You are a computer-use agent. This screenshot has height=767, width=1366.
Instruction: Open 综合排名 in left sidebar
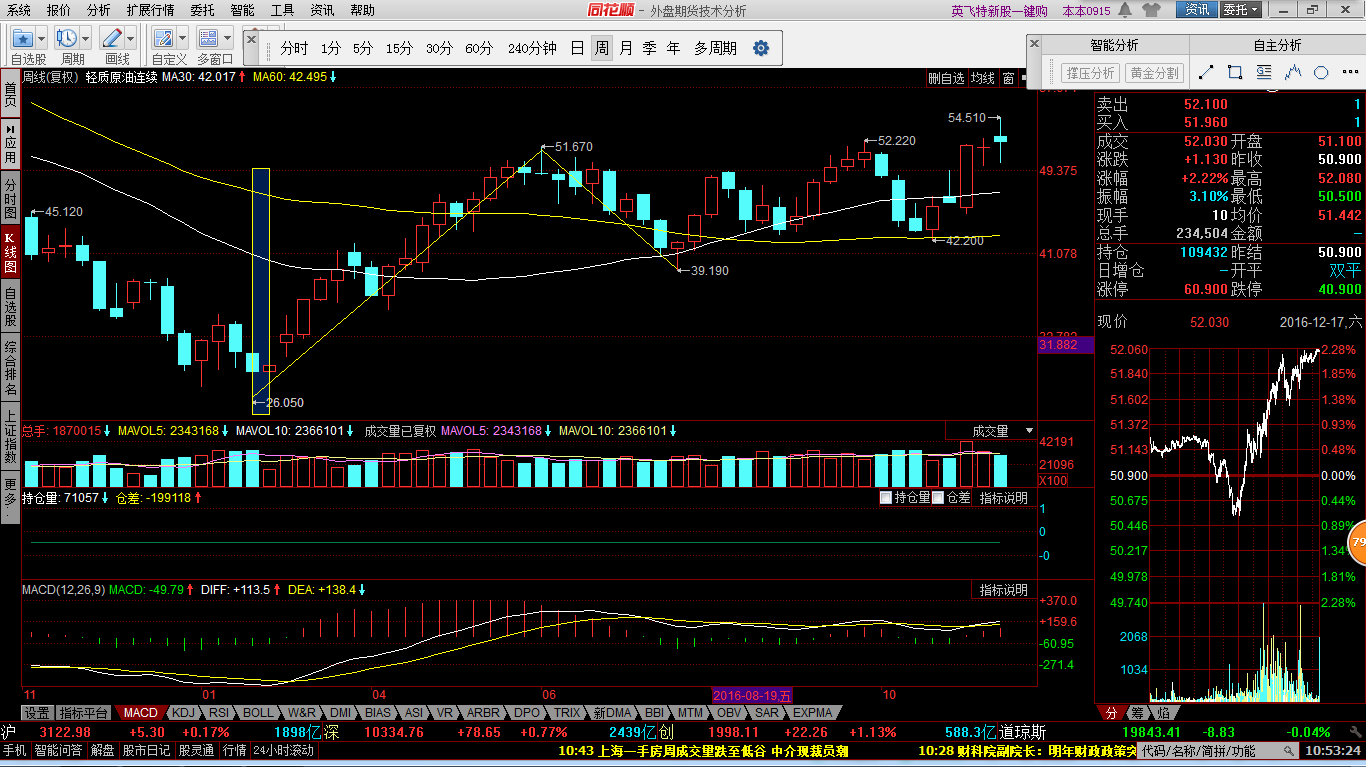10,367
